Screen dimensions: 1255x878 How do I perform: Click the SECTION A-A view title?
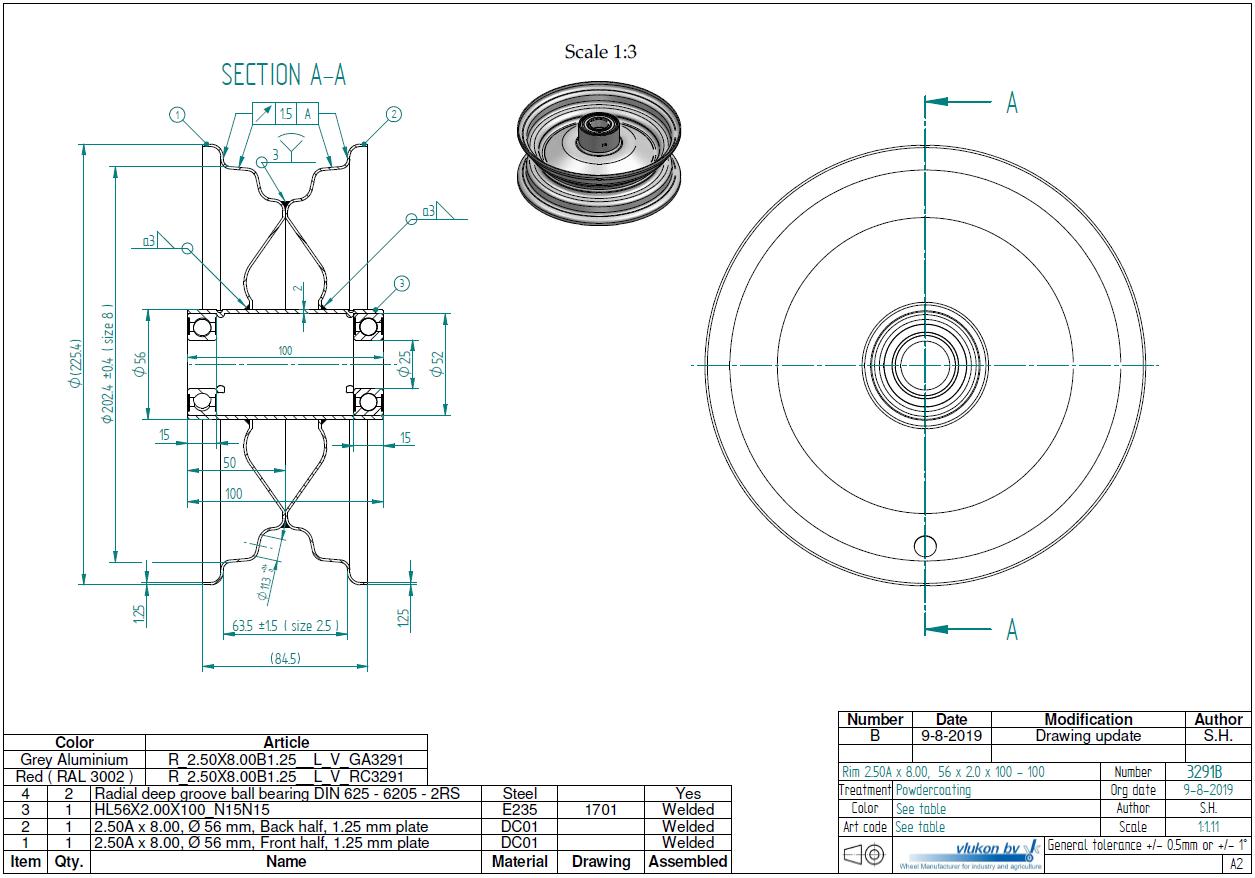(283, 75)
